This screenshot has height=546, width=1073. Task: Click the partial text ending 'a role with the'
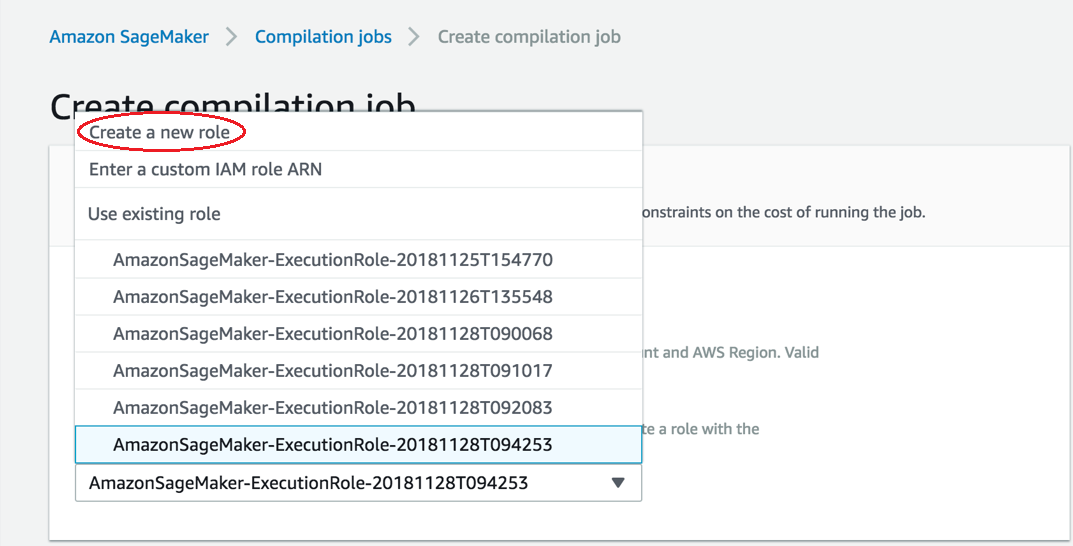(x=700, y=429)
